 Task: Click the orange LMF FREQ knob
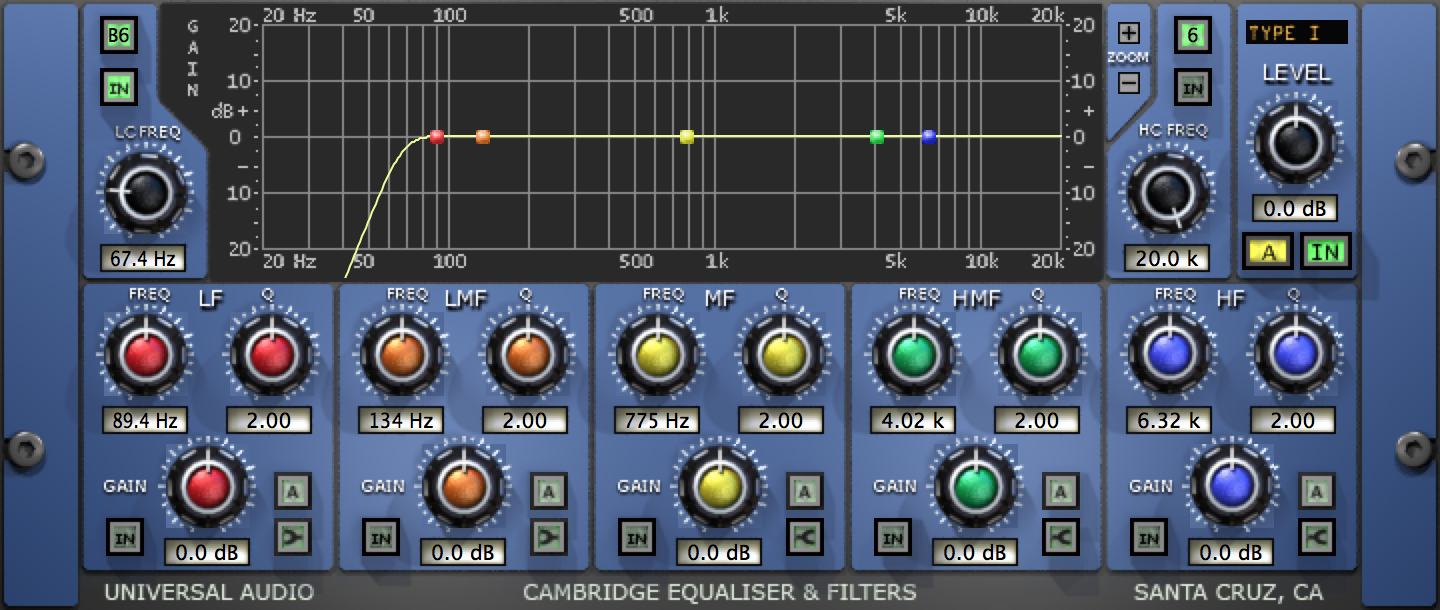401,355
